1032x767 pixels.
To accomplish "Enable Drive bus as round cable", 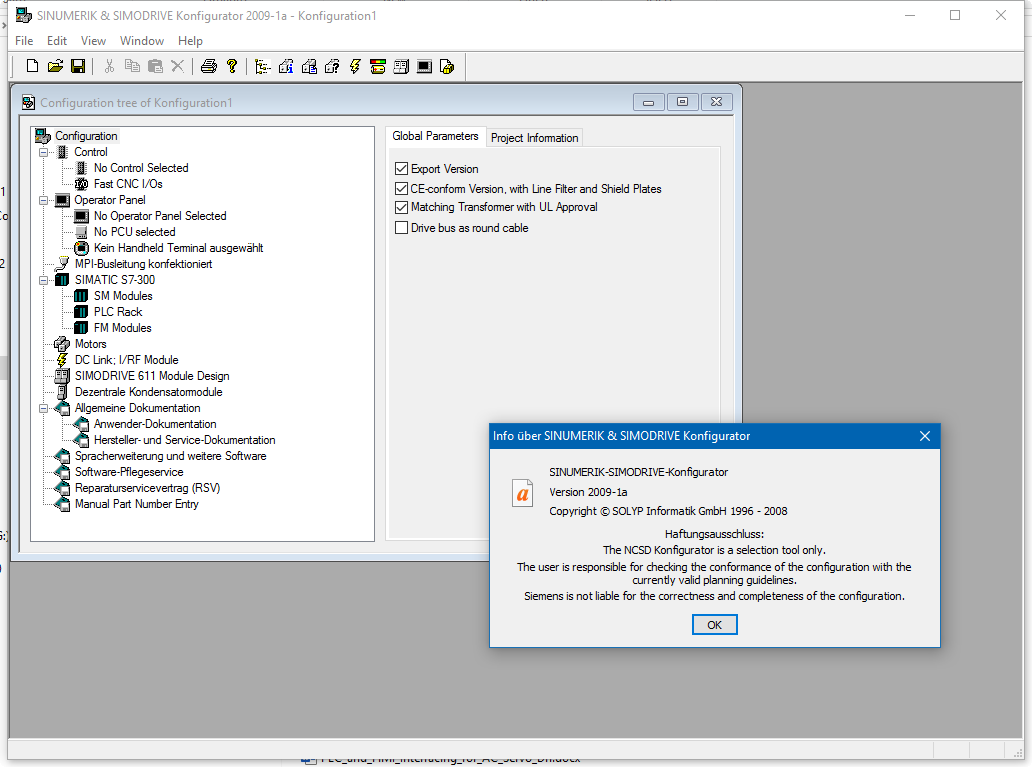I will tap(401, 228).
